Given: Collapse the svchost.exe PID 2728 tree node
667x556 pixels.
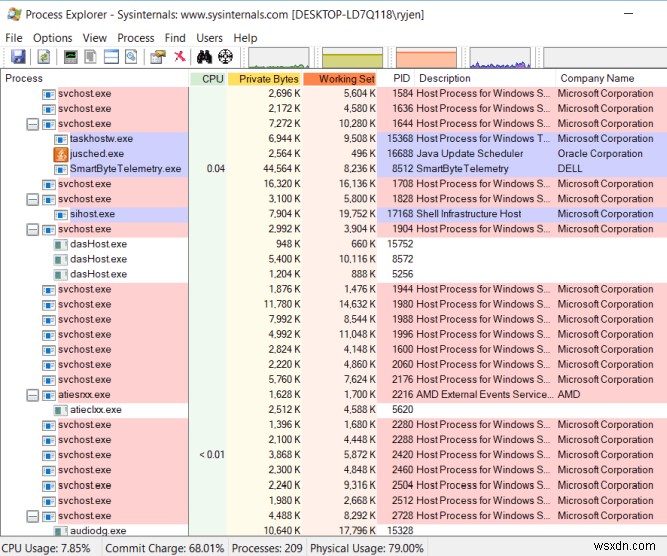Looking at the screenshot, I should [x=33, y=516].
